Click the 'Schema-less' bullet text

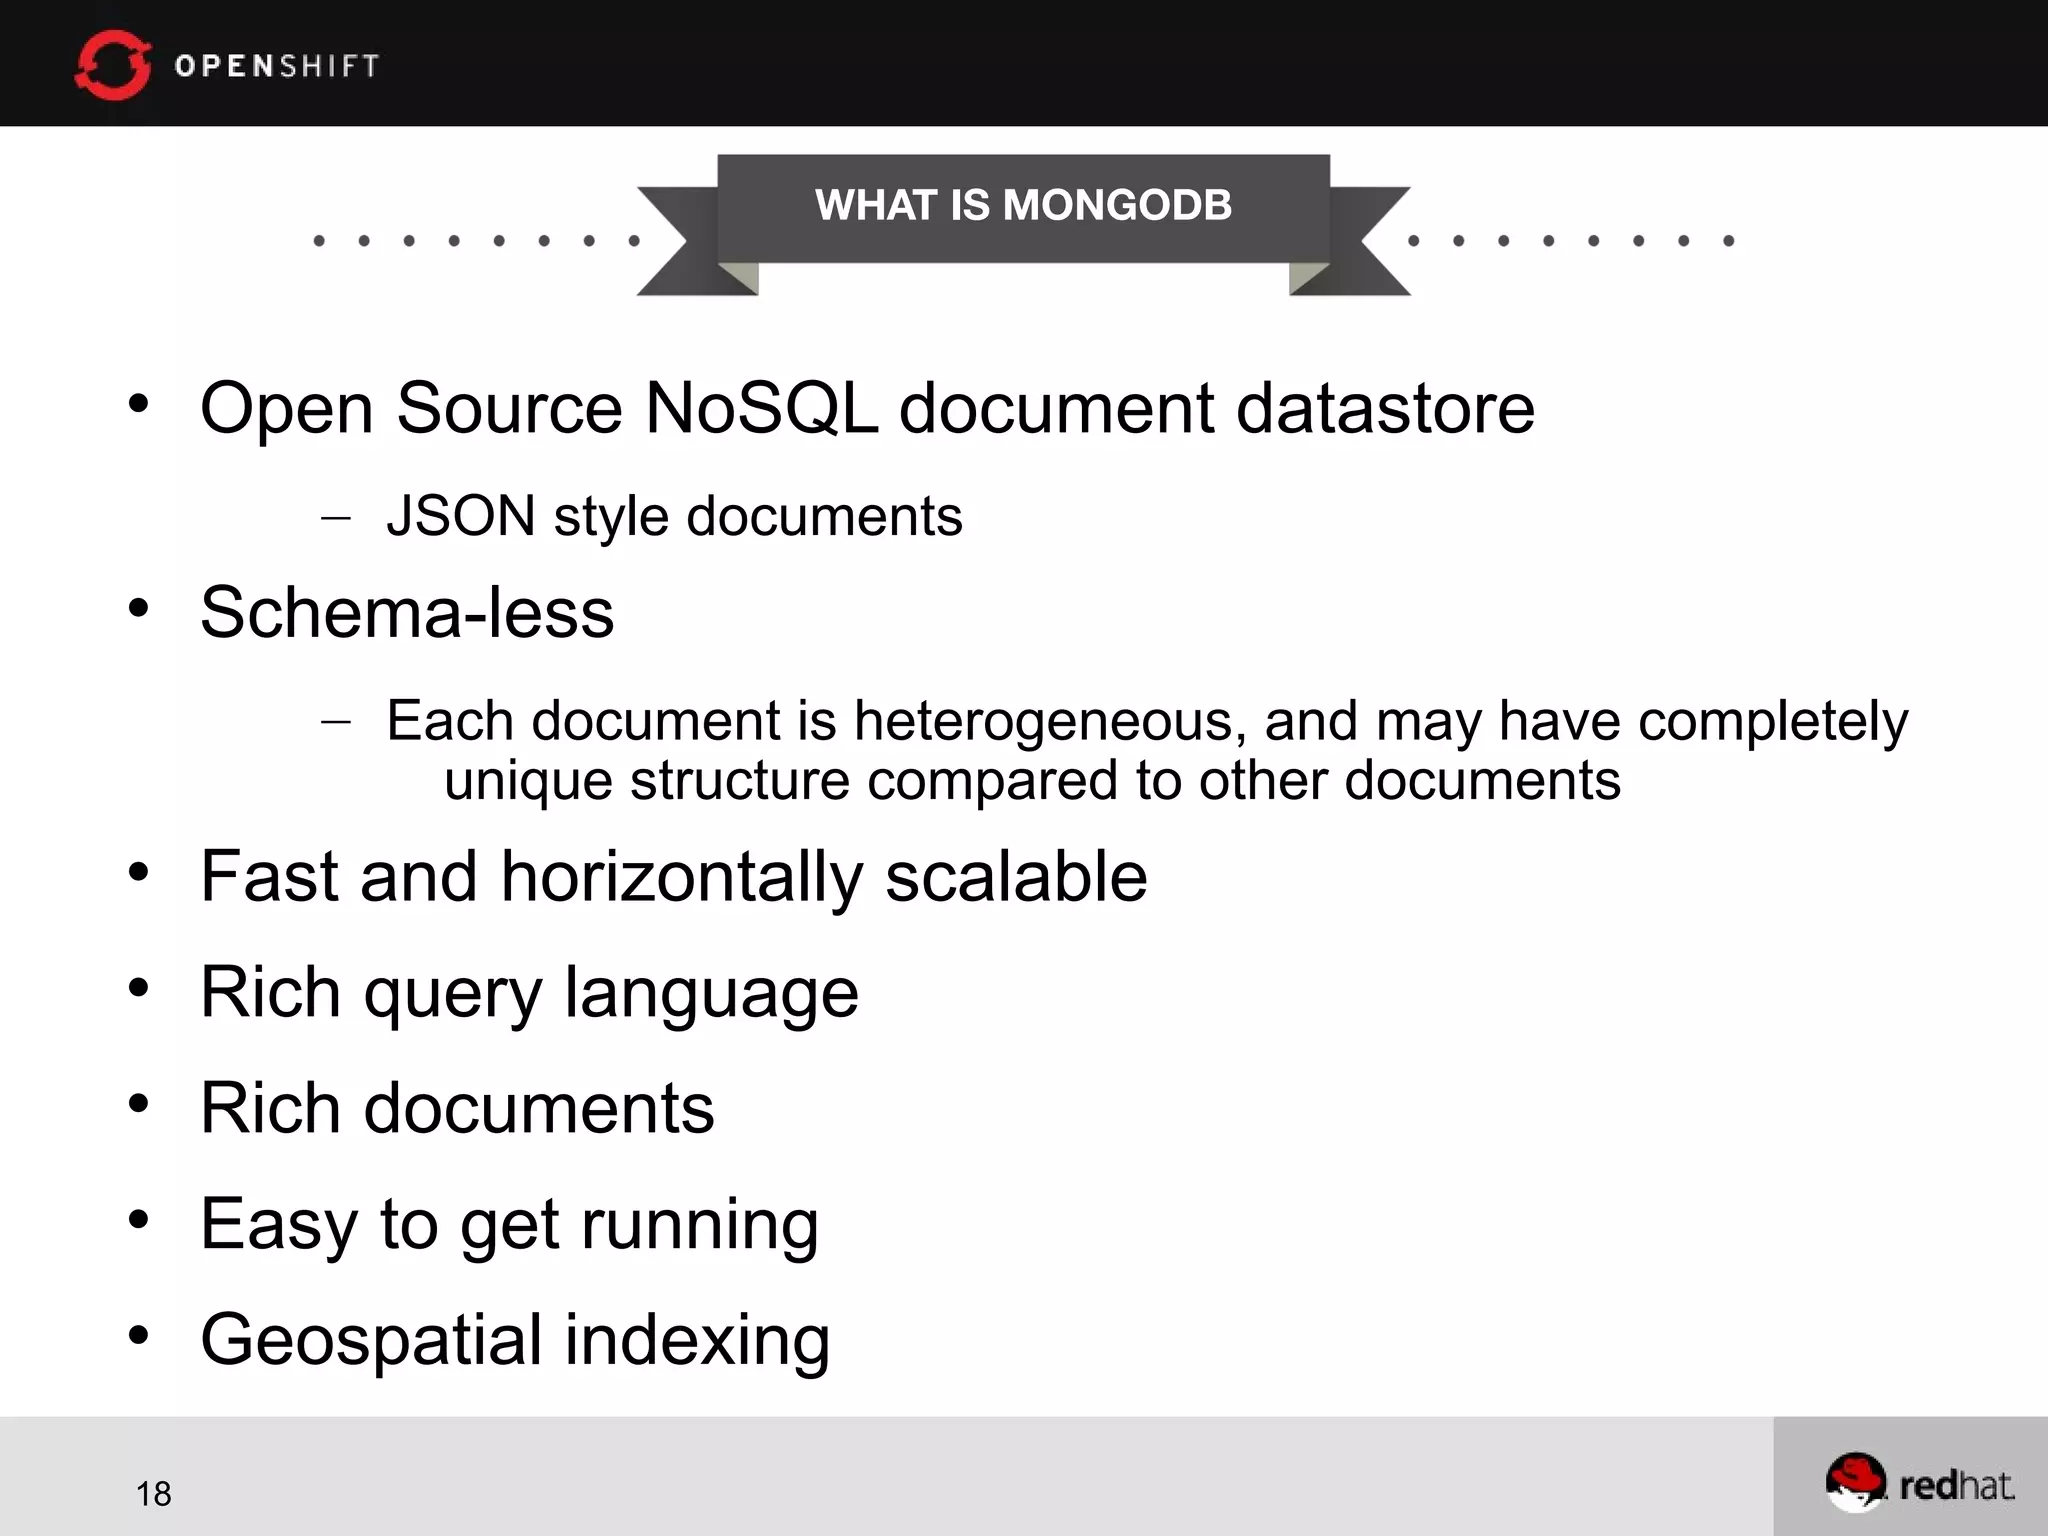click(x=407, y=612)
